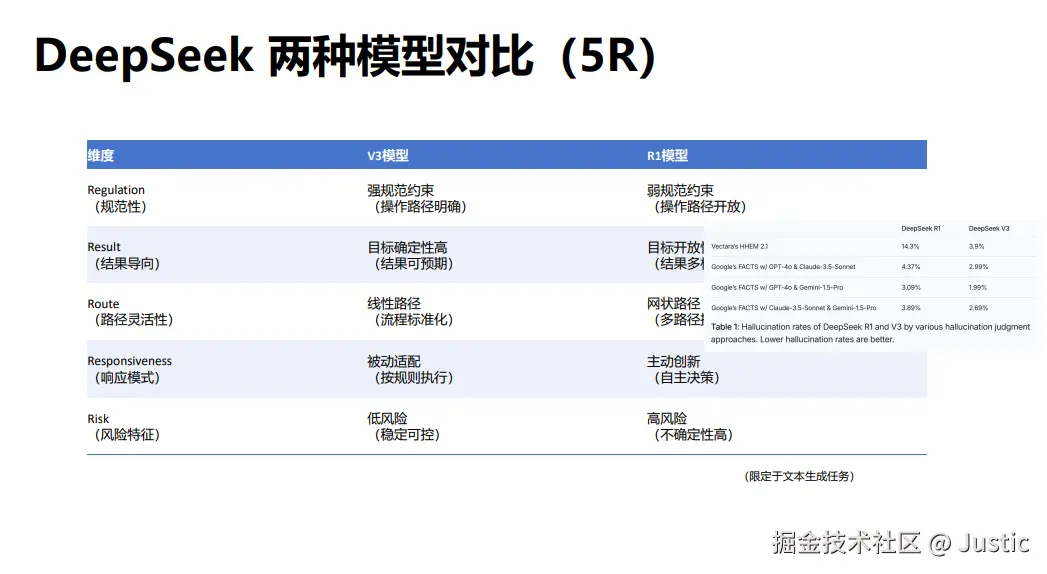The height and width of the screenshot is (574, 1047).
Task: Click the "低风险（稳定可控）" cell
Action: point(403,426)
